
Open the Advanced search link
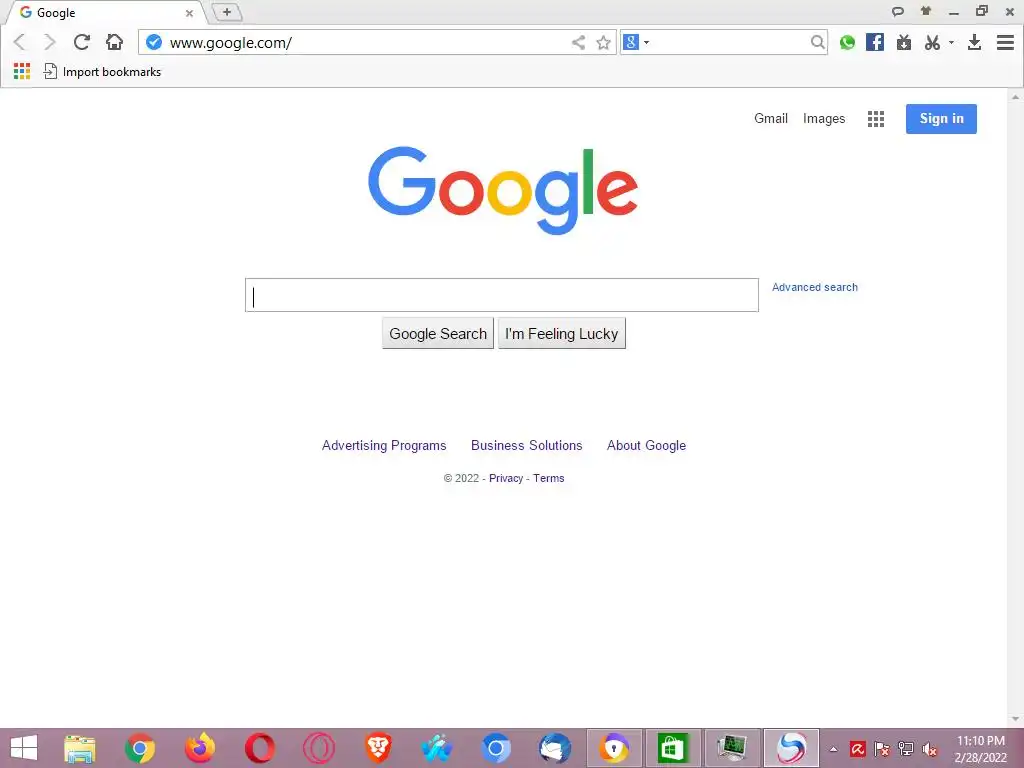[x=815, y=287]
